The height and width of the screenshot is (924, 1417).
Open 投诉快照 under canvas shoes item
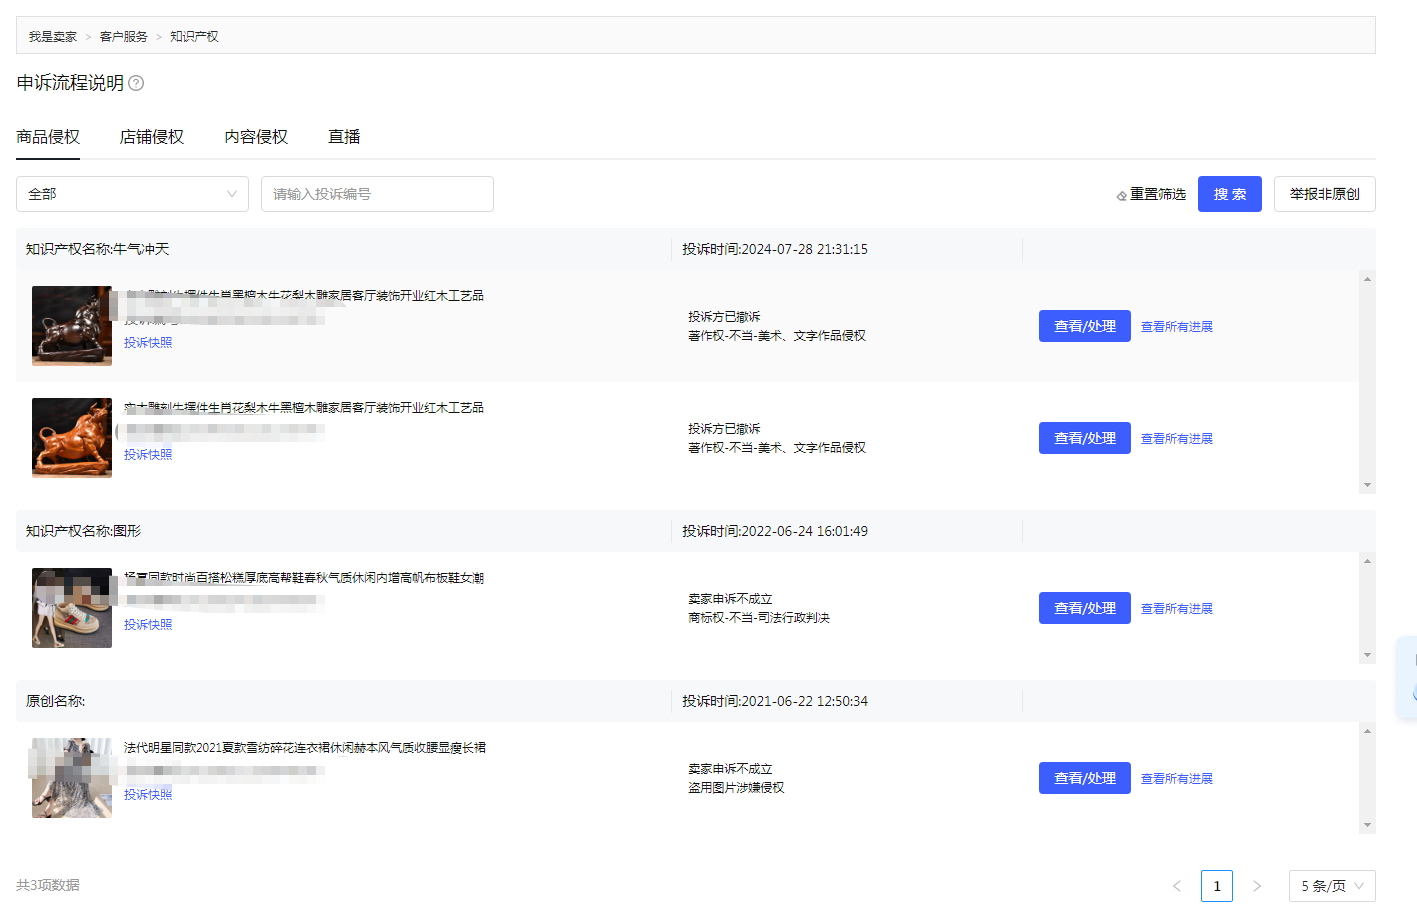148,625
